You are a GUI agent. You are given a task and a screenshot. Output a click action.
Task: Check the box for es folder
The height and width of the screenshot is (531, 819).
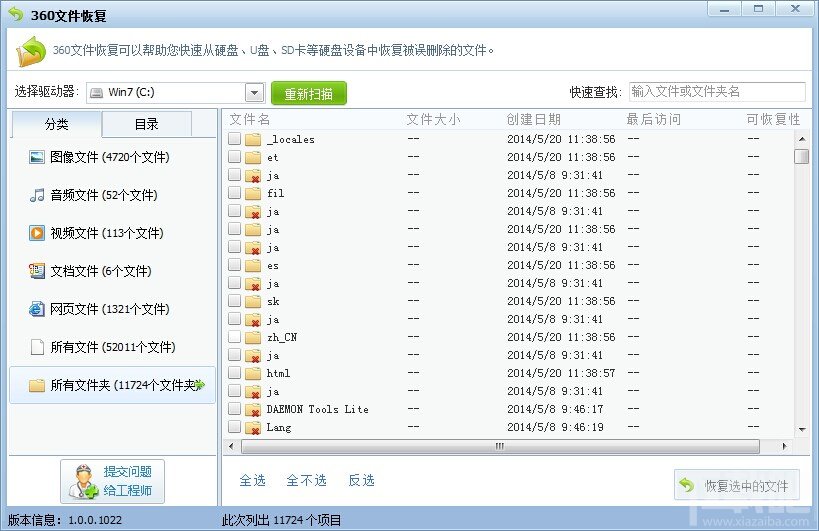tap(235, 265)
